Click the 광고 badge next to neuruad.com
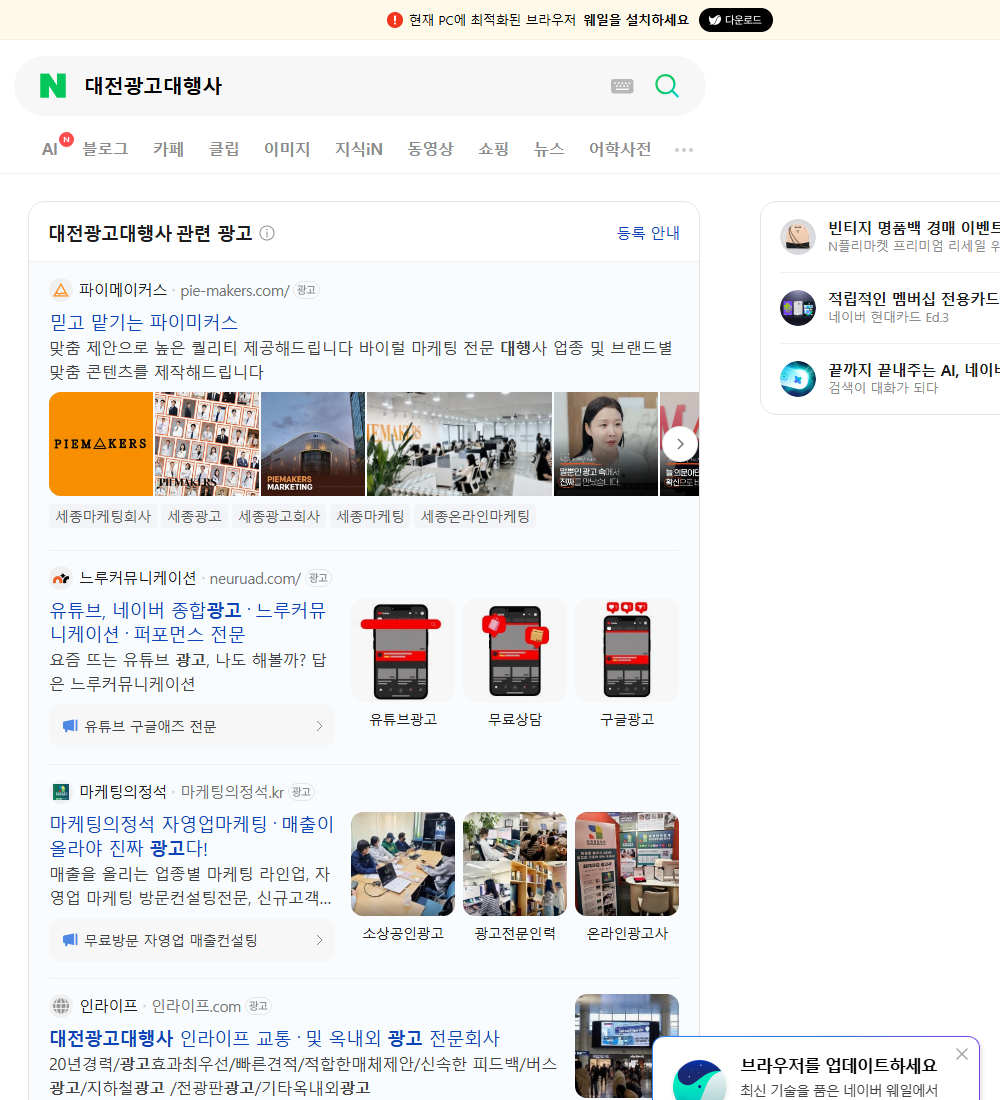 (318, 578)
